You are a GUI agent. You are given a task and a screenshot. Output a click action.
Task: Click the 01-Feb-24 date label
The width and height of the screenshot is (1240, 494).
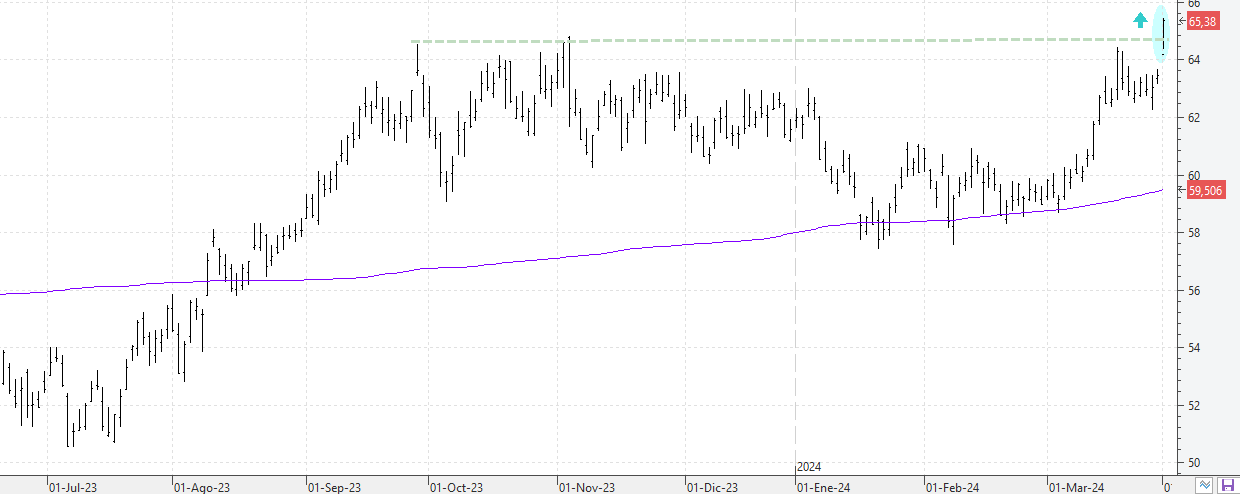951,487
